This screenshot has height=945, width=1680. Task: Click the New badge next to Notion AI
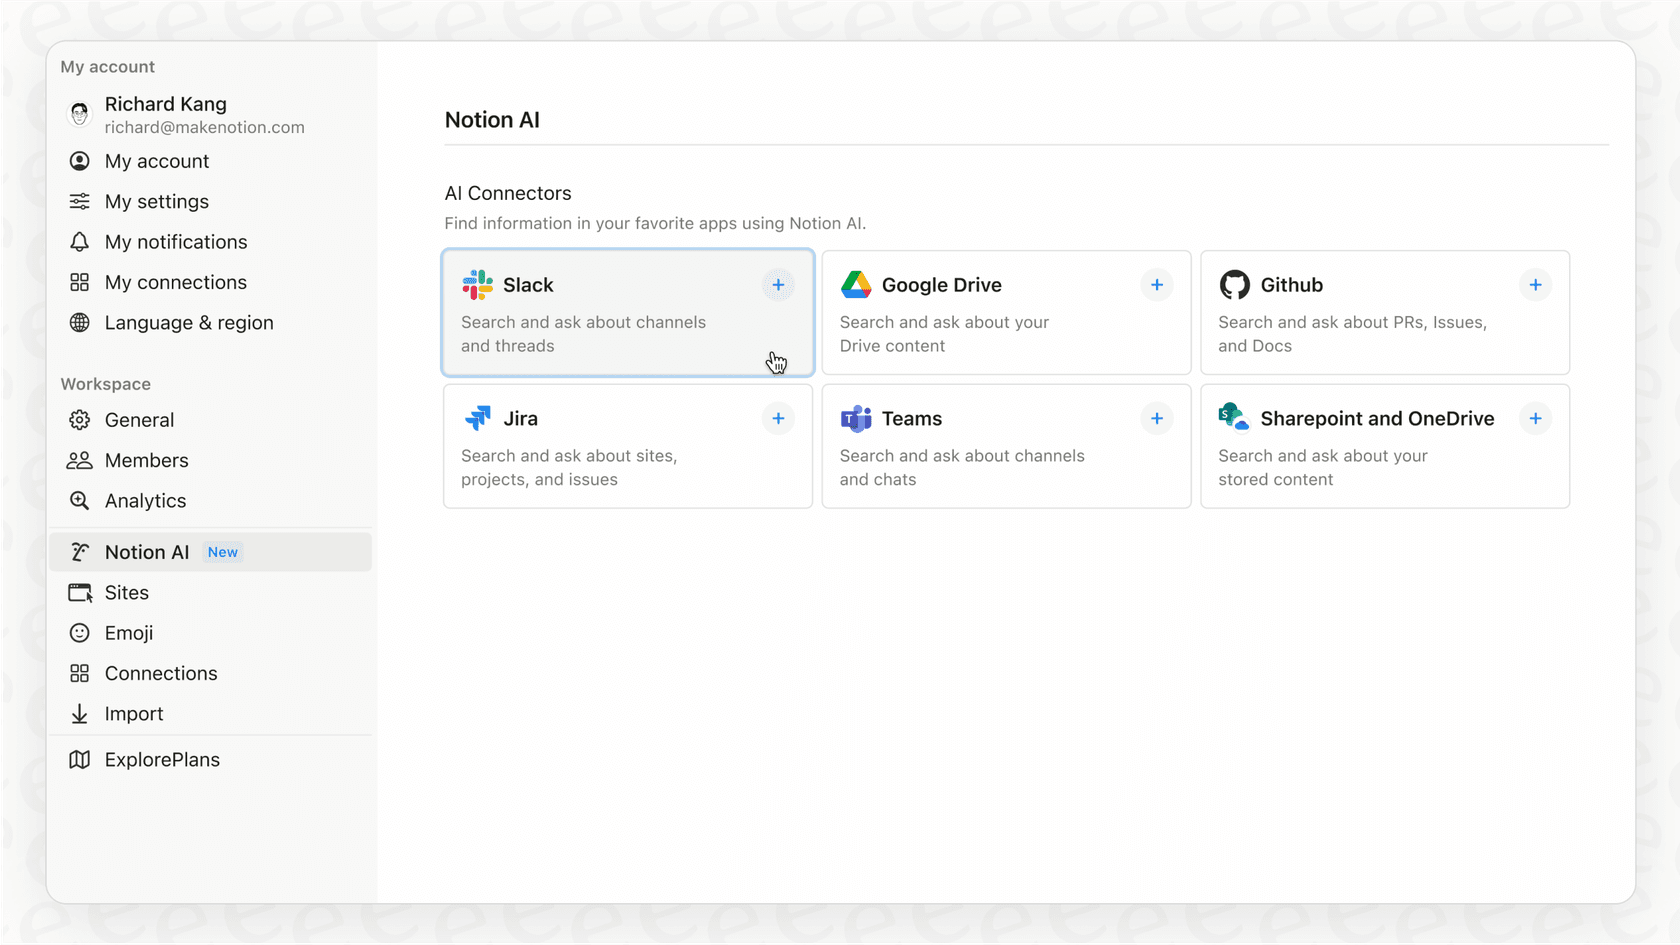pyautogui.click(x=223, y=551)
